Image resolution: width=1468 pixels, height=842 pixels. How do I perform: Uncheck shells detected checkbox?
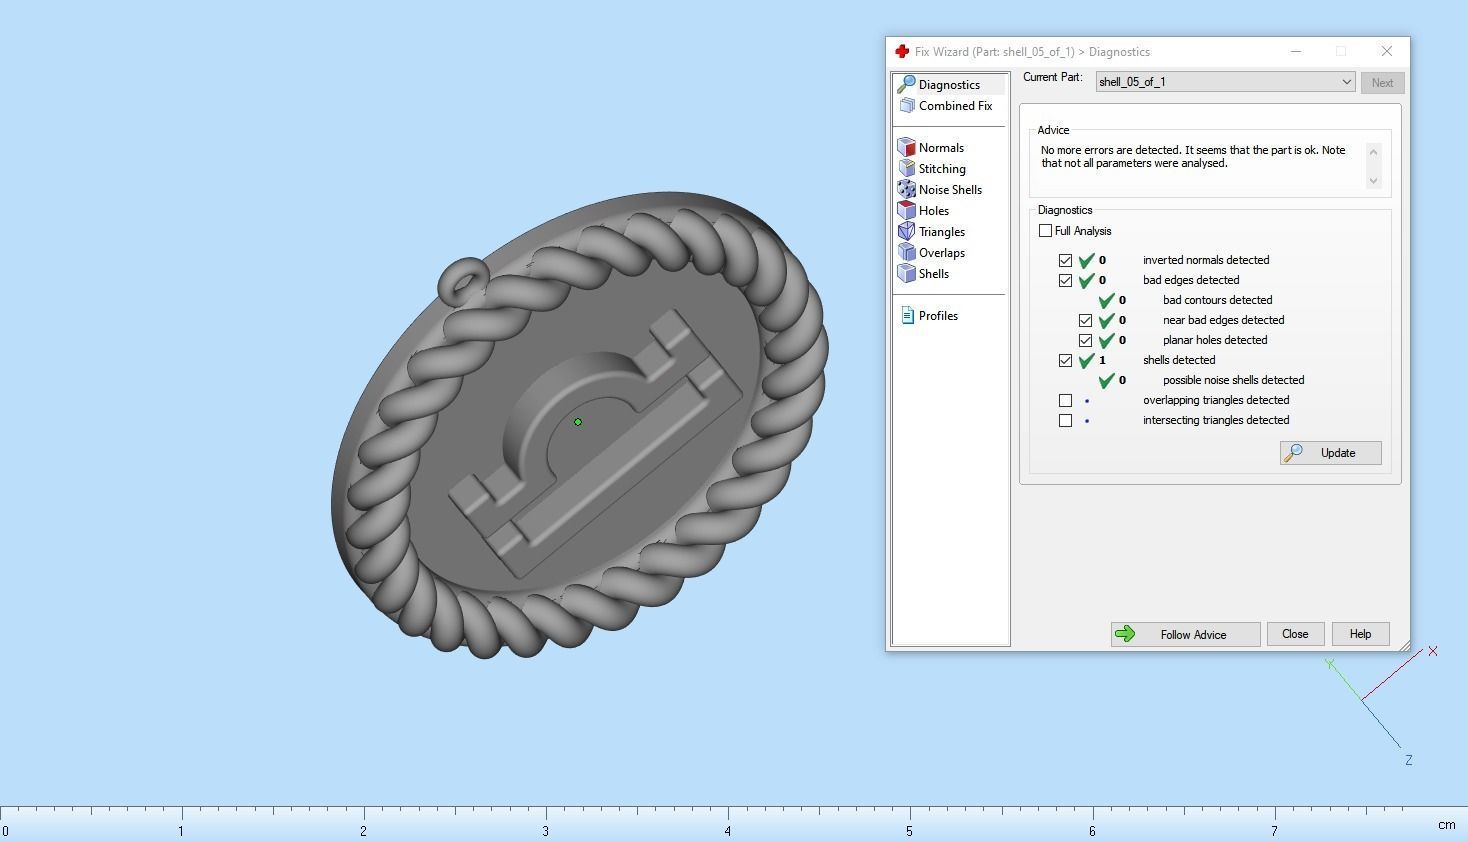[x=1066, y=360]
